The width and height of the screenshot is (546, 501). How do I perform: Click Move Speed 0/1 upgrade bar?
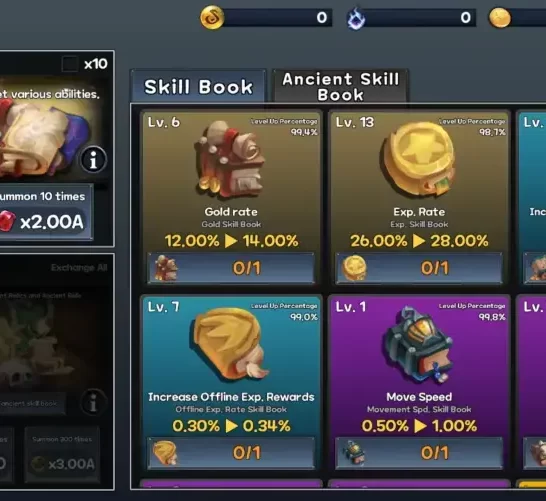click(419, 453)
